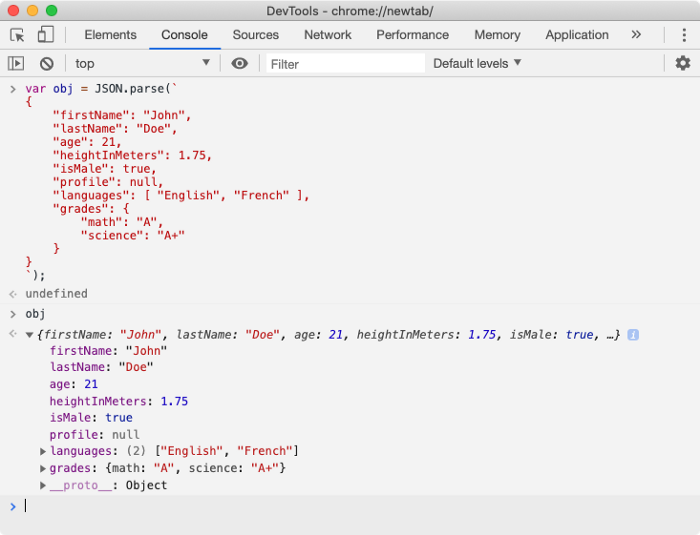The image size is (700, 535).
Task: Click the info icon beside the object preview
Action: 633,335
